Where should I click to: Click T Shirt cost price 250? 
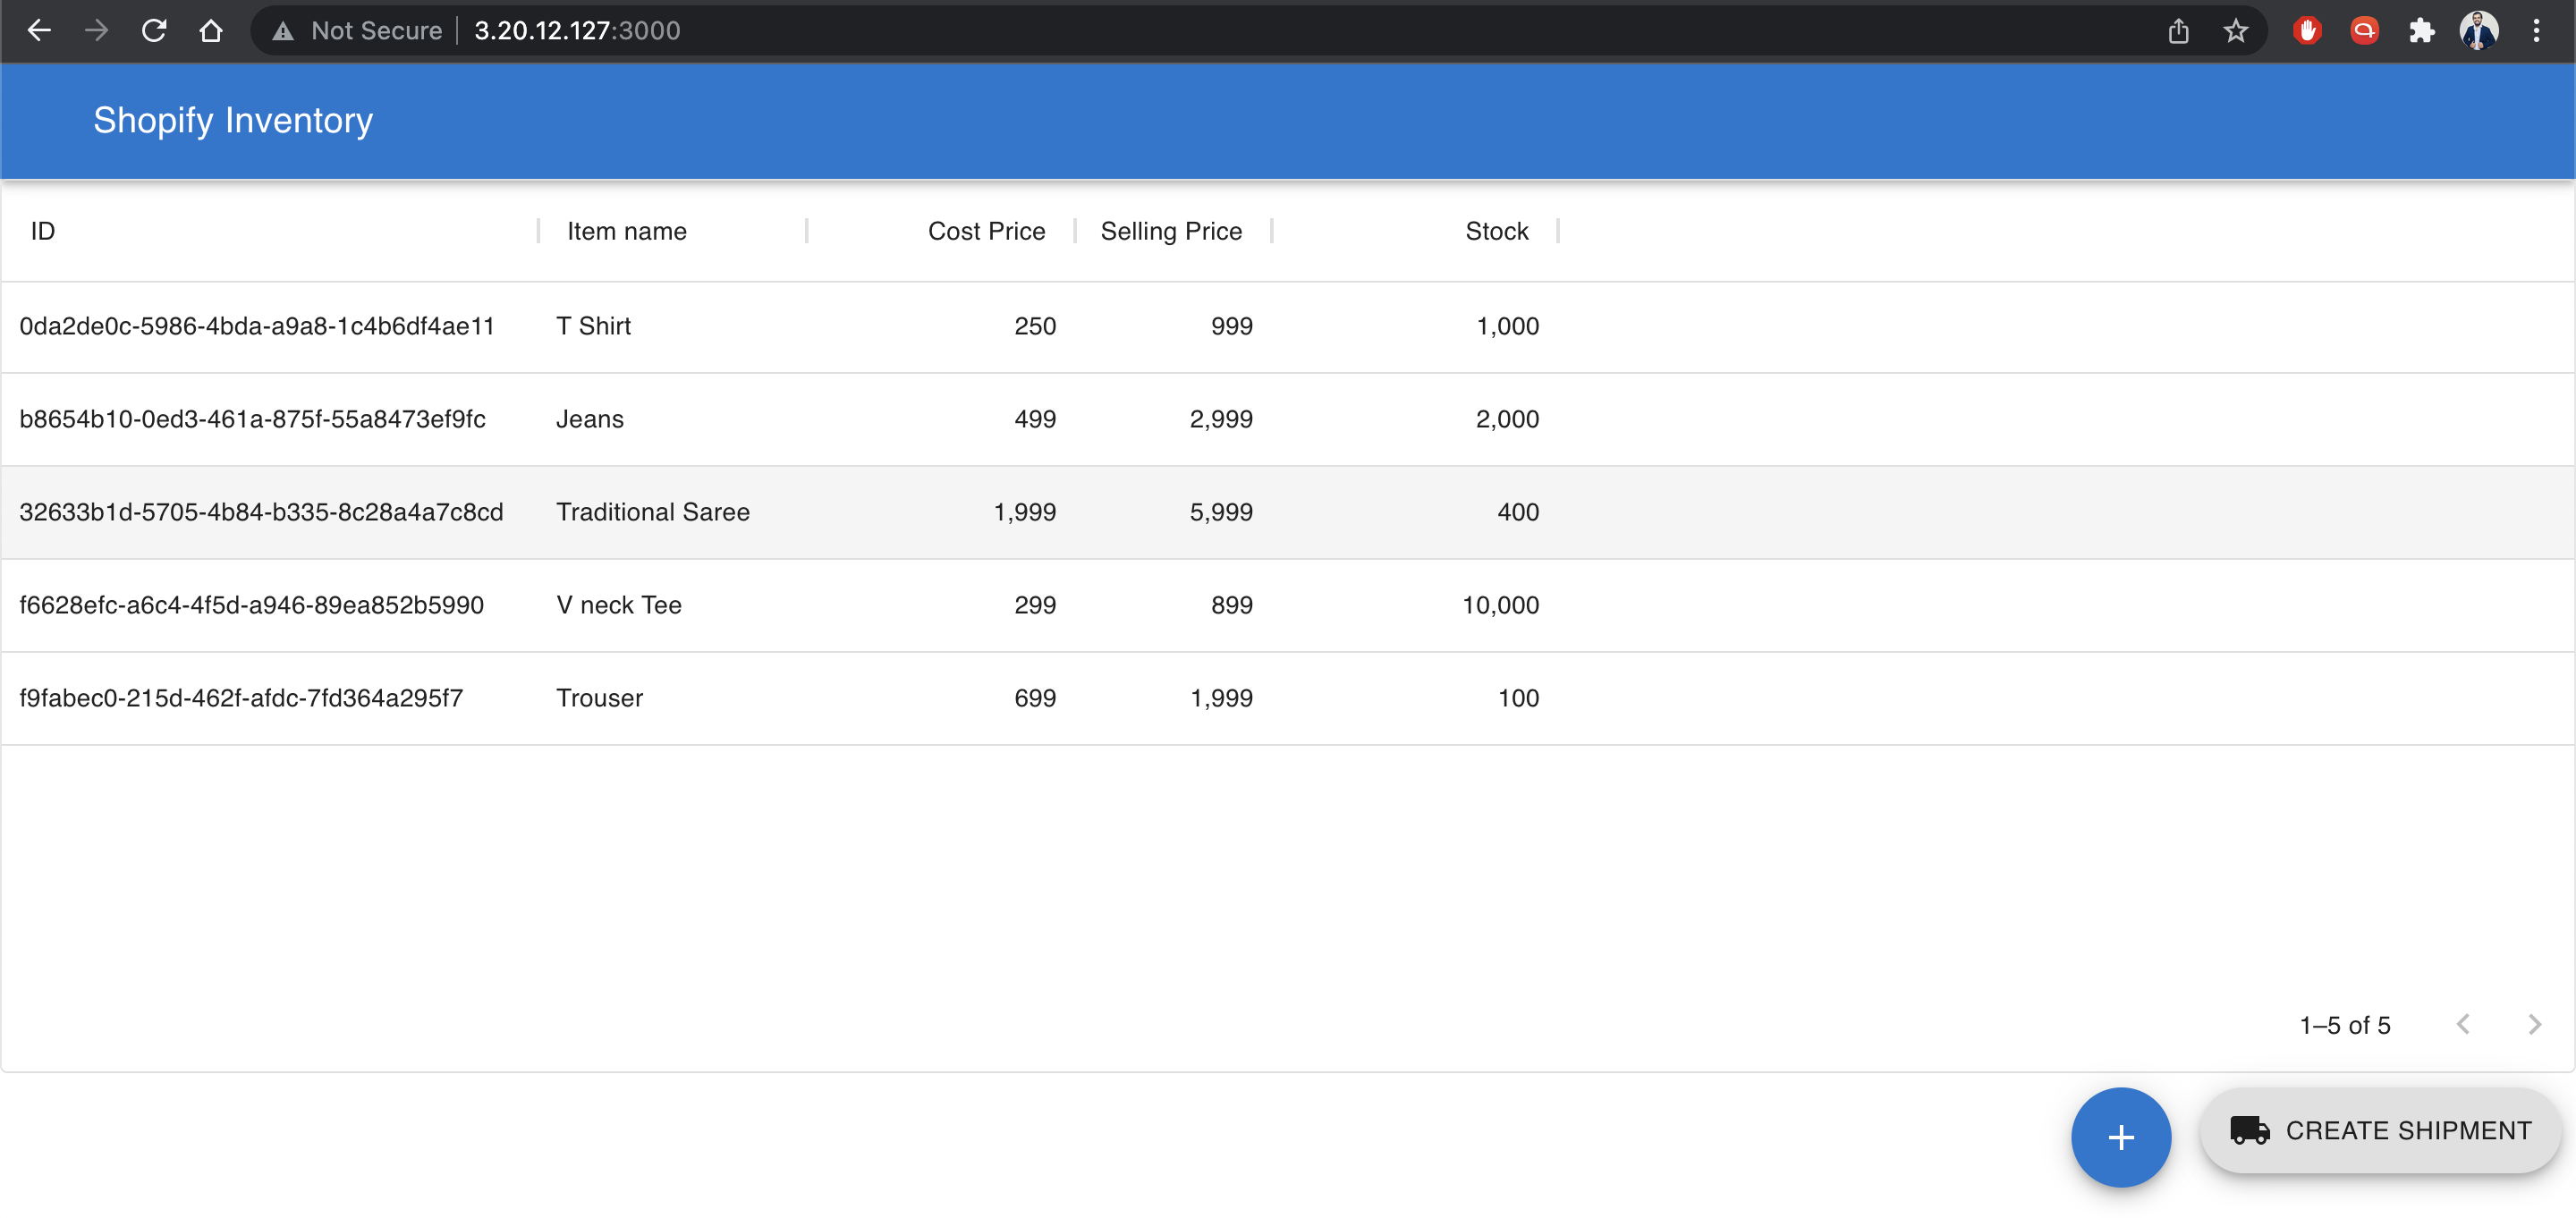[x=1035, y=326]
